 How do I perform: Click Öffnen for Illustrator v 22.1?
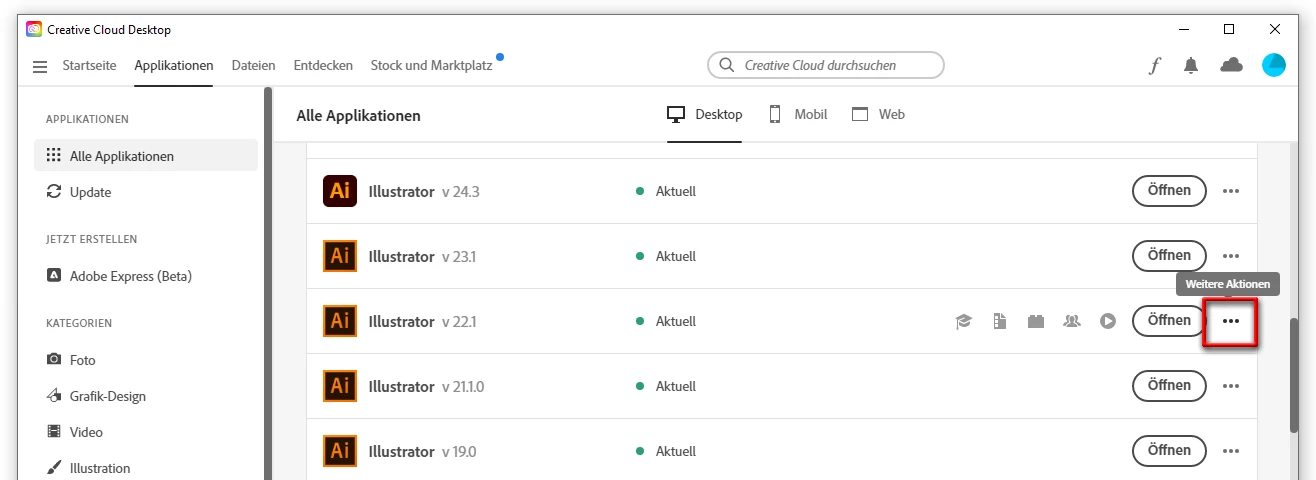pos(1169,321)
